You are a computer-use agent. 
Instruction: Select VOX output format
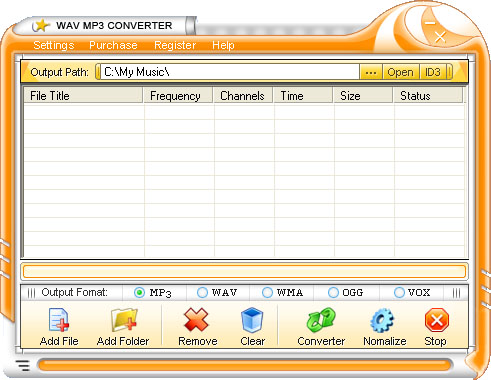[399, 293]
